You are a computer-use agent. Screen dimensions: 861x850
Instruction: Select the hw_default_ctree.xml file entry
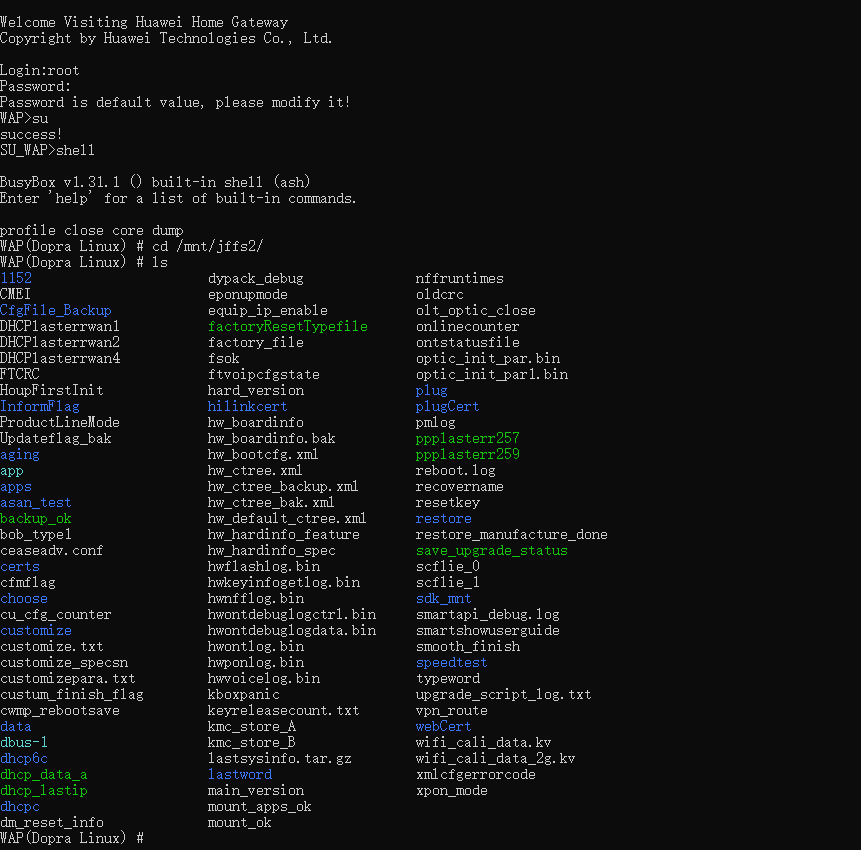pos(287,518)
